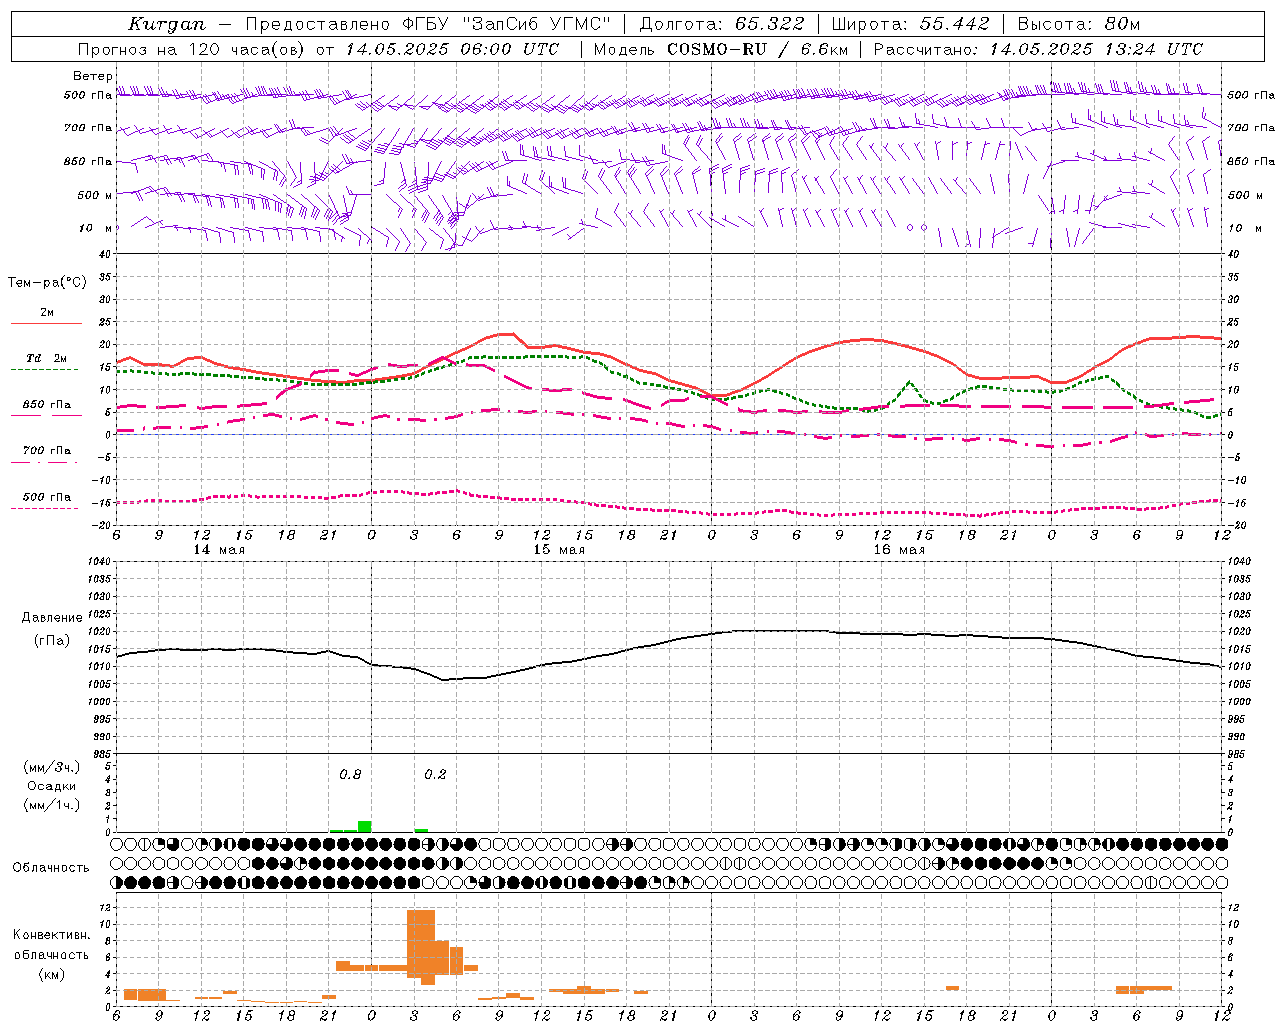Click the '0.8' precipitation value
Viewport: 1280px width, 1024px height.
pyautogui.click(x=350, y=774)
